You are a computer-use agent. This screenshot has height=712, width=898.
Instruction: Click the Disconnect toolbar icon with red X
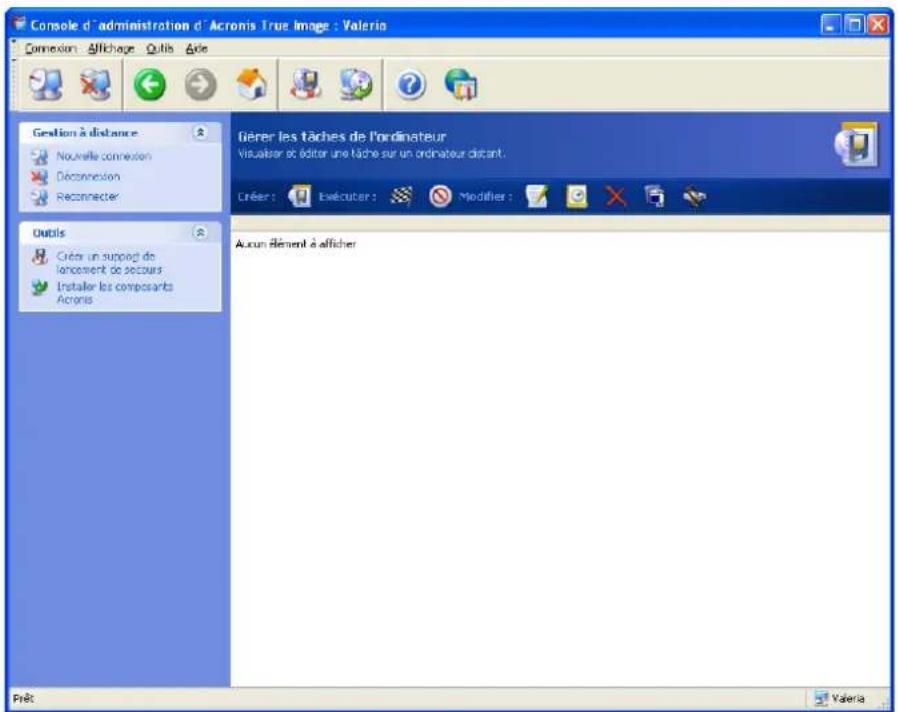click(x=96, y=85)
